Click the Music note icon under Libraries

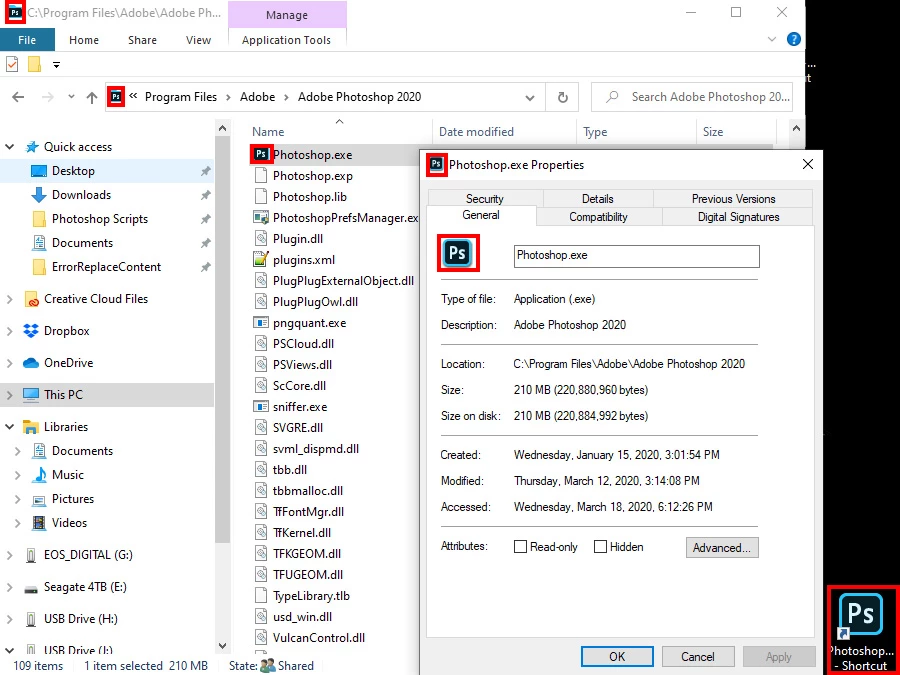coord(39,475)
